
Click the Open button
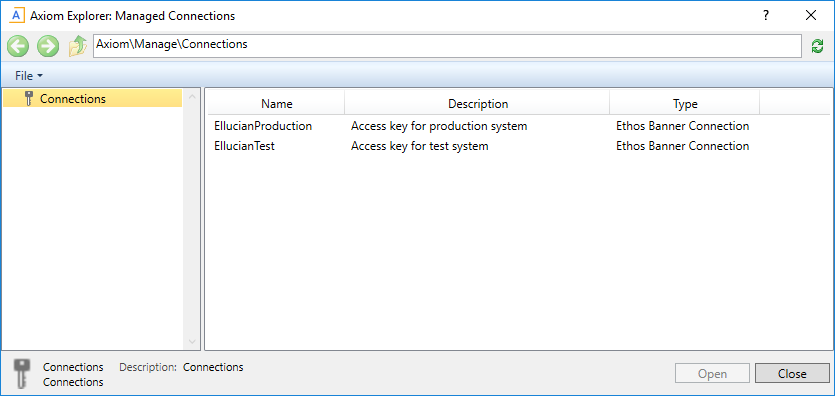coord(712,374)
